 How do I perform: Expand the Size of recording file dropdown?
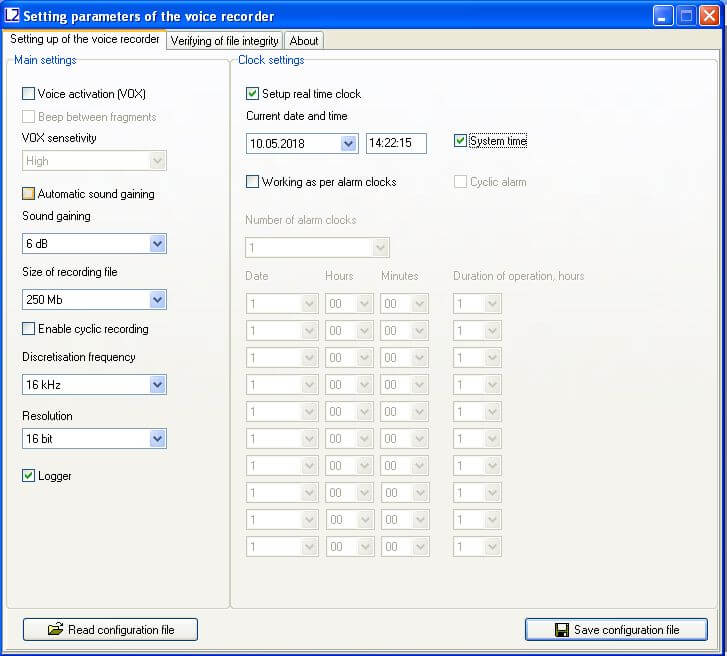pyautogui.click(x=157, y=300)
